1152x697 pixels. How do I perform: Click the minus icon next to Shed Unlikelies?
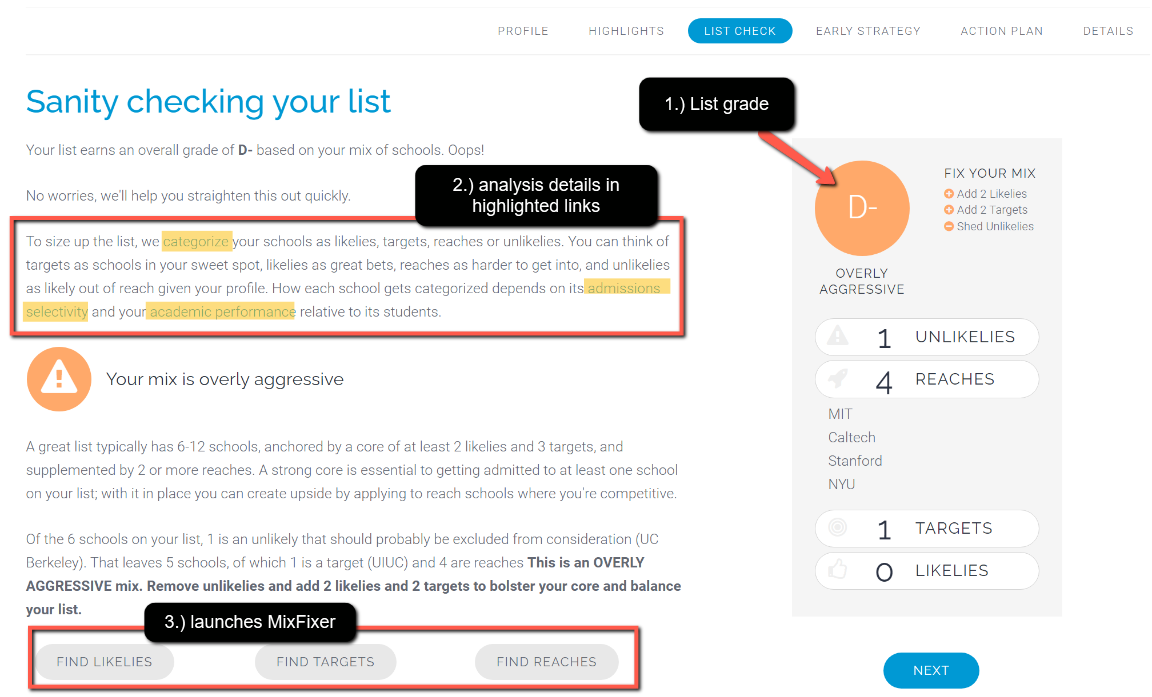click(x=948, y=226)
